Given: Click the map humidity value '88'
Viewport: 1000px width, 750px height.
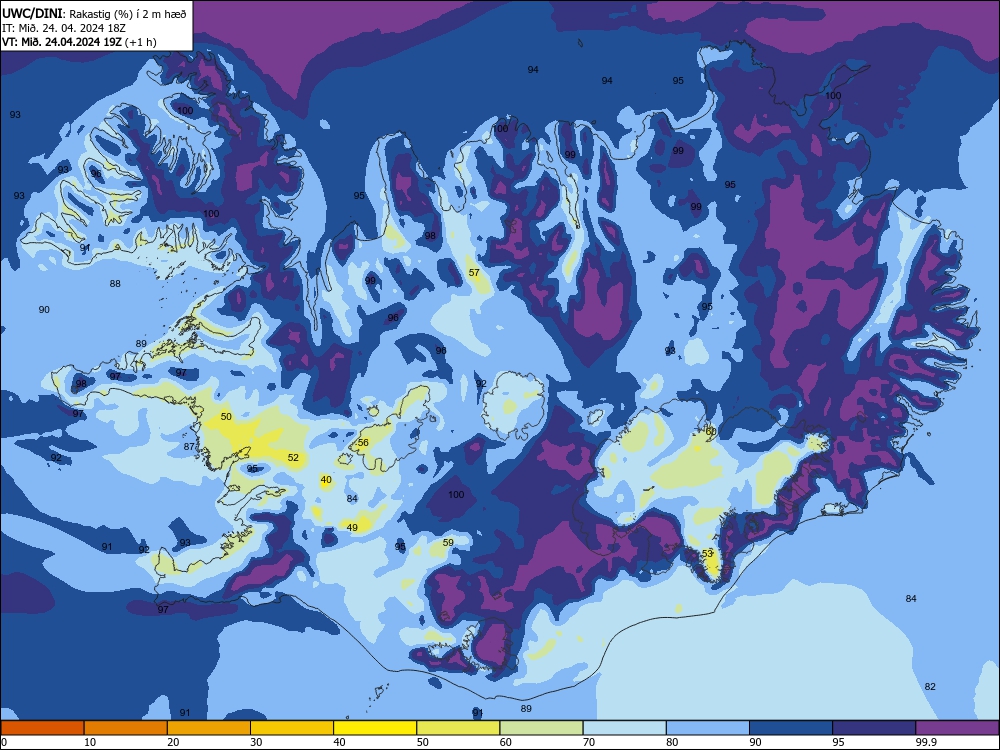Looking at the screenshot, I should click(x=115, y=284).
